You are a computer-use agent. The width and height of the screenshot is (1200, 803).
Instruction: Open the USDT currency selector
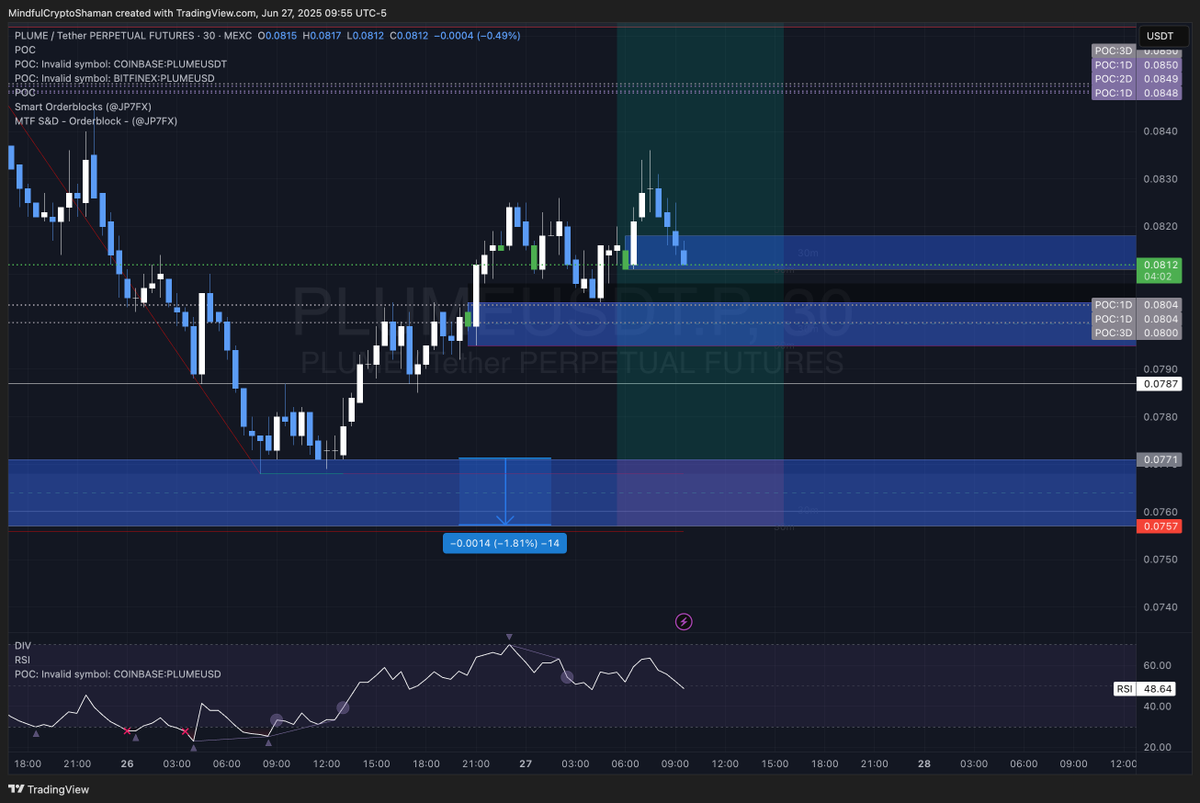pos(1160,35)
